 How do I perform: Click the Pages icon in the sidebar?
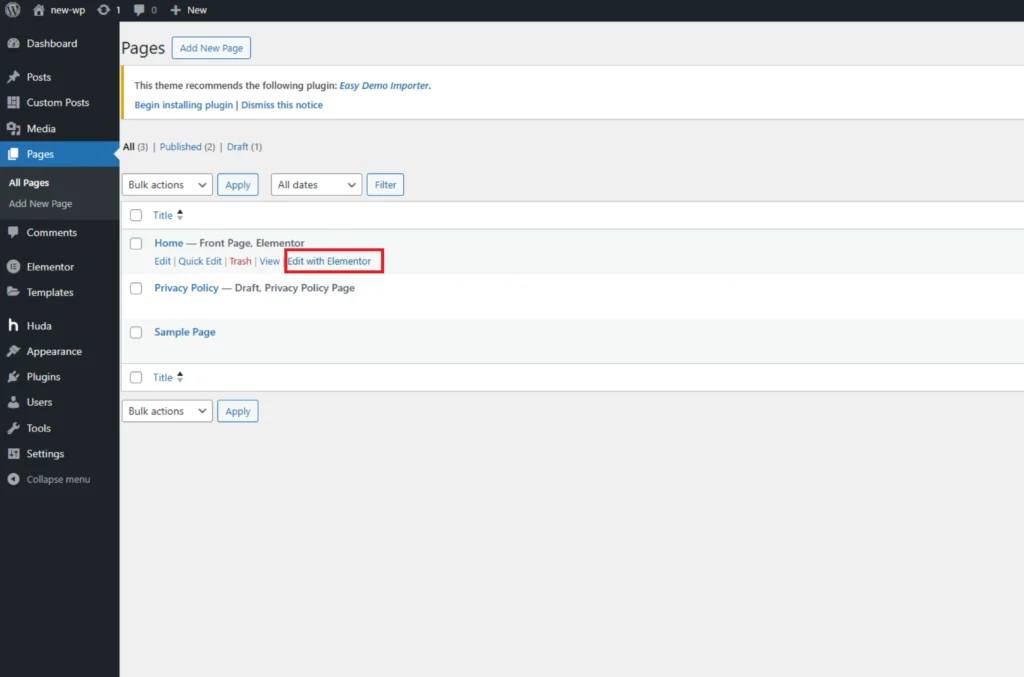click(13, 154)
